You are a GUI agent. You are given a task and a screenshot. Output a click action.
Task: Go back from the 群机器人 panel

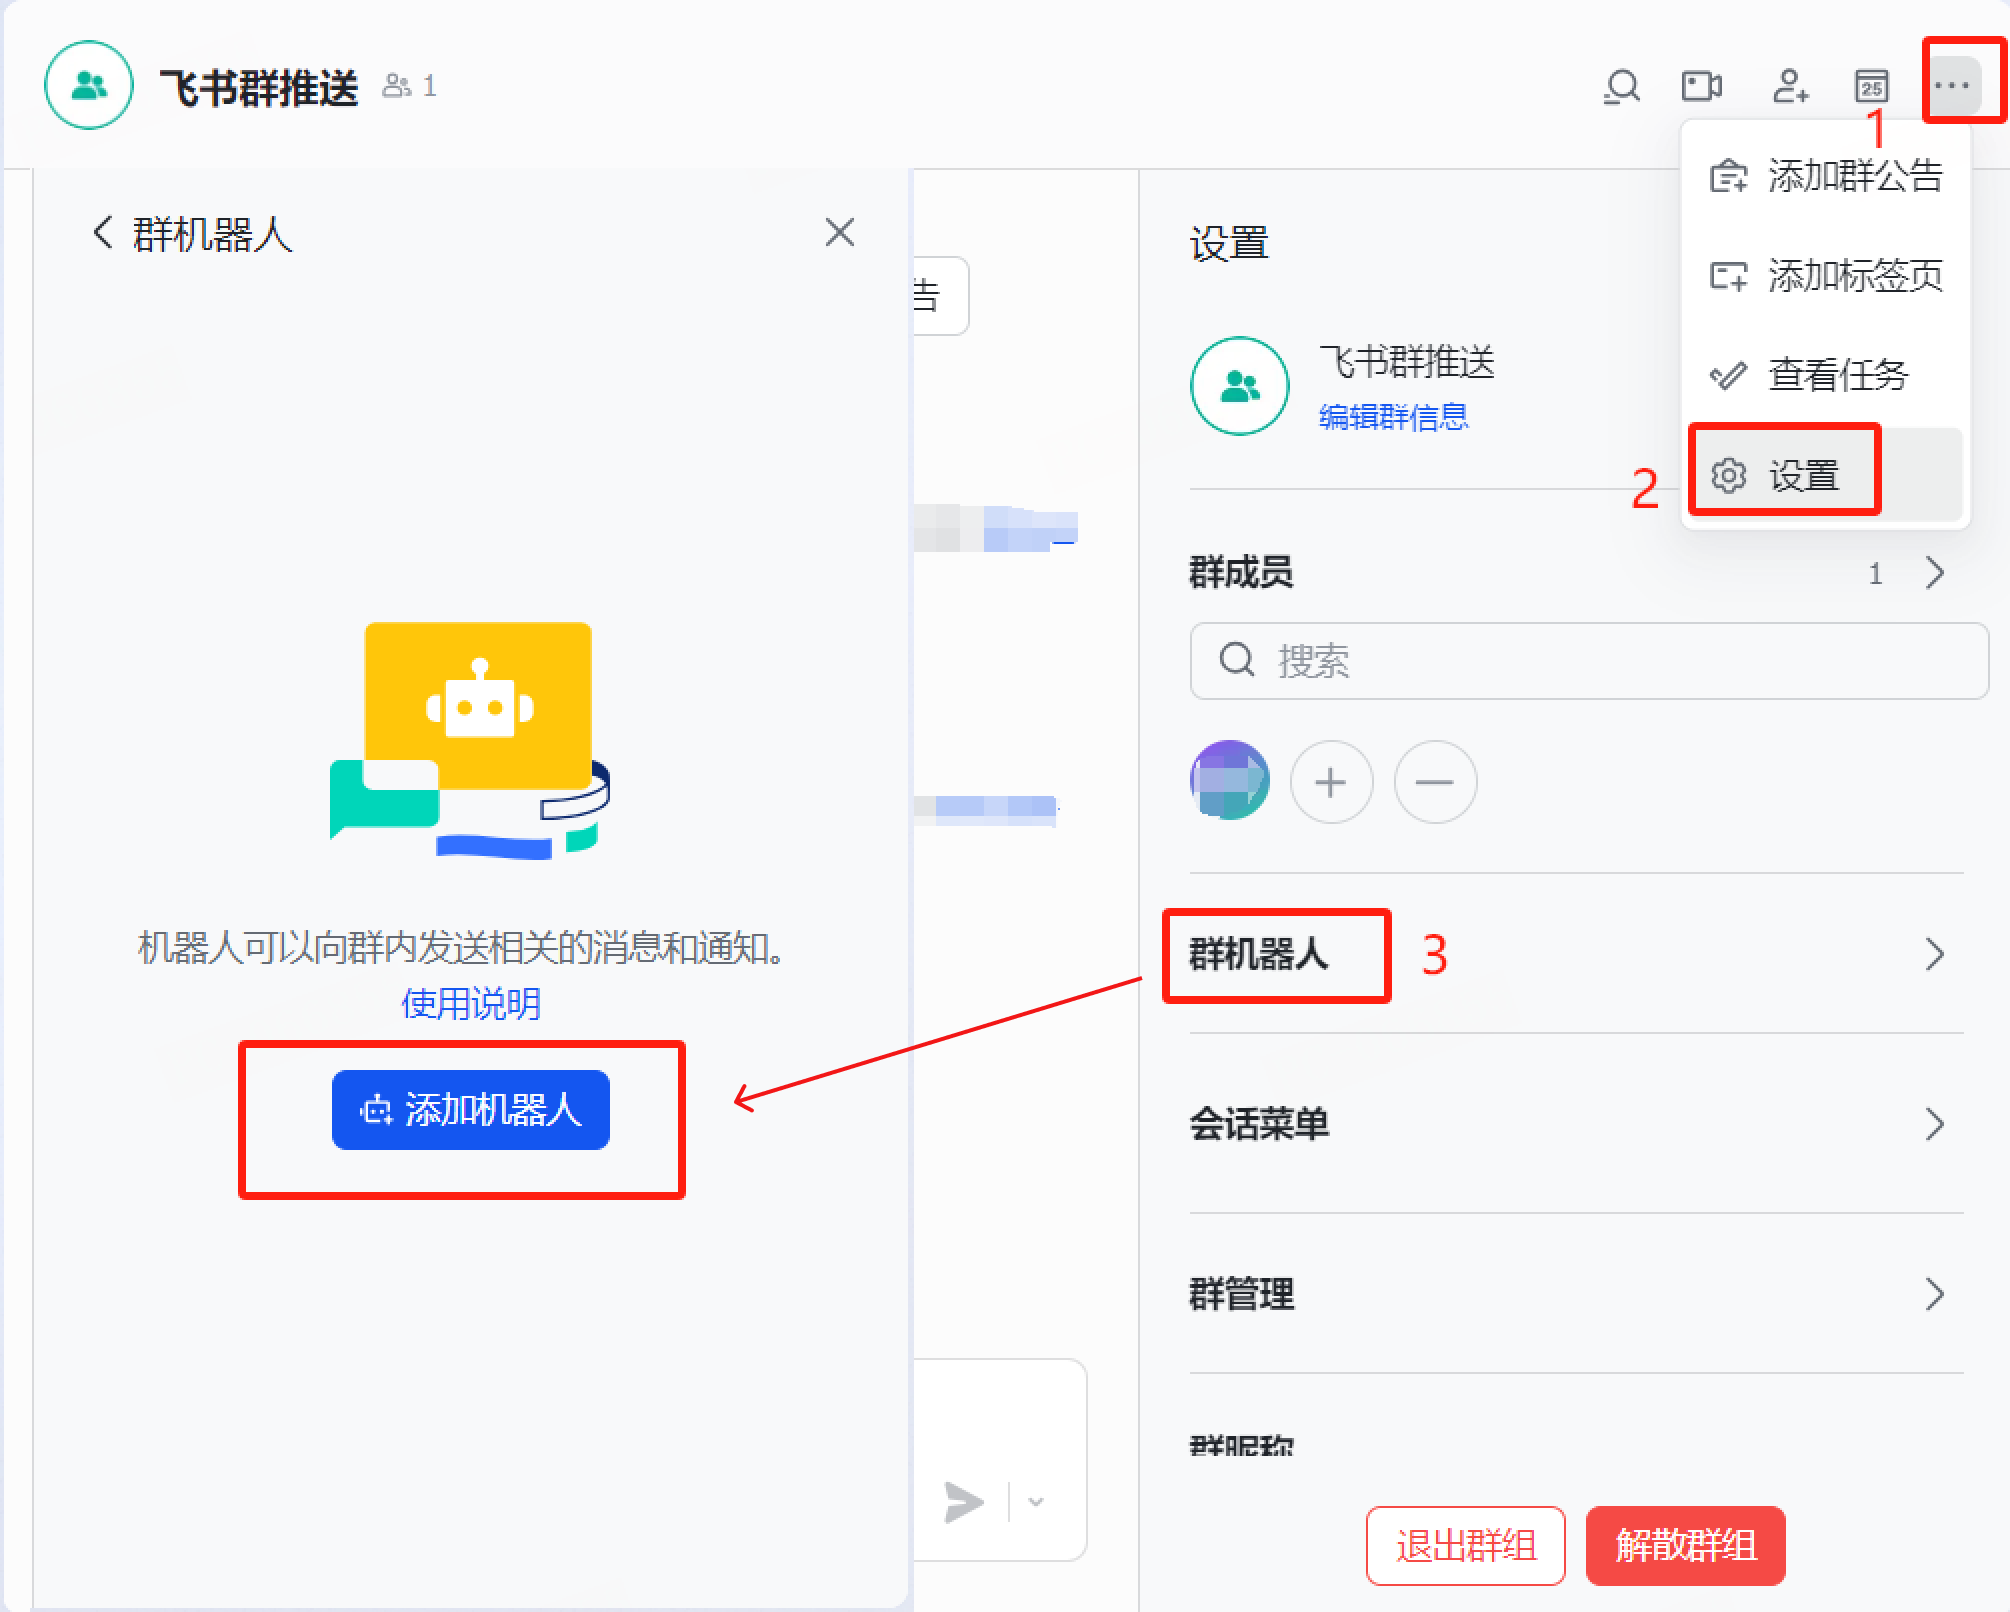103,233
